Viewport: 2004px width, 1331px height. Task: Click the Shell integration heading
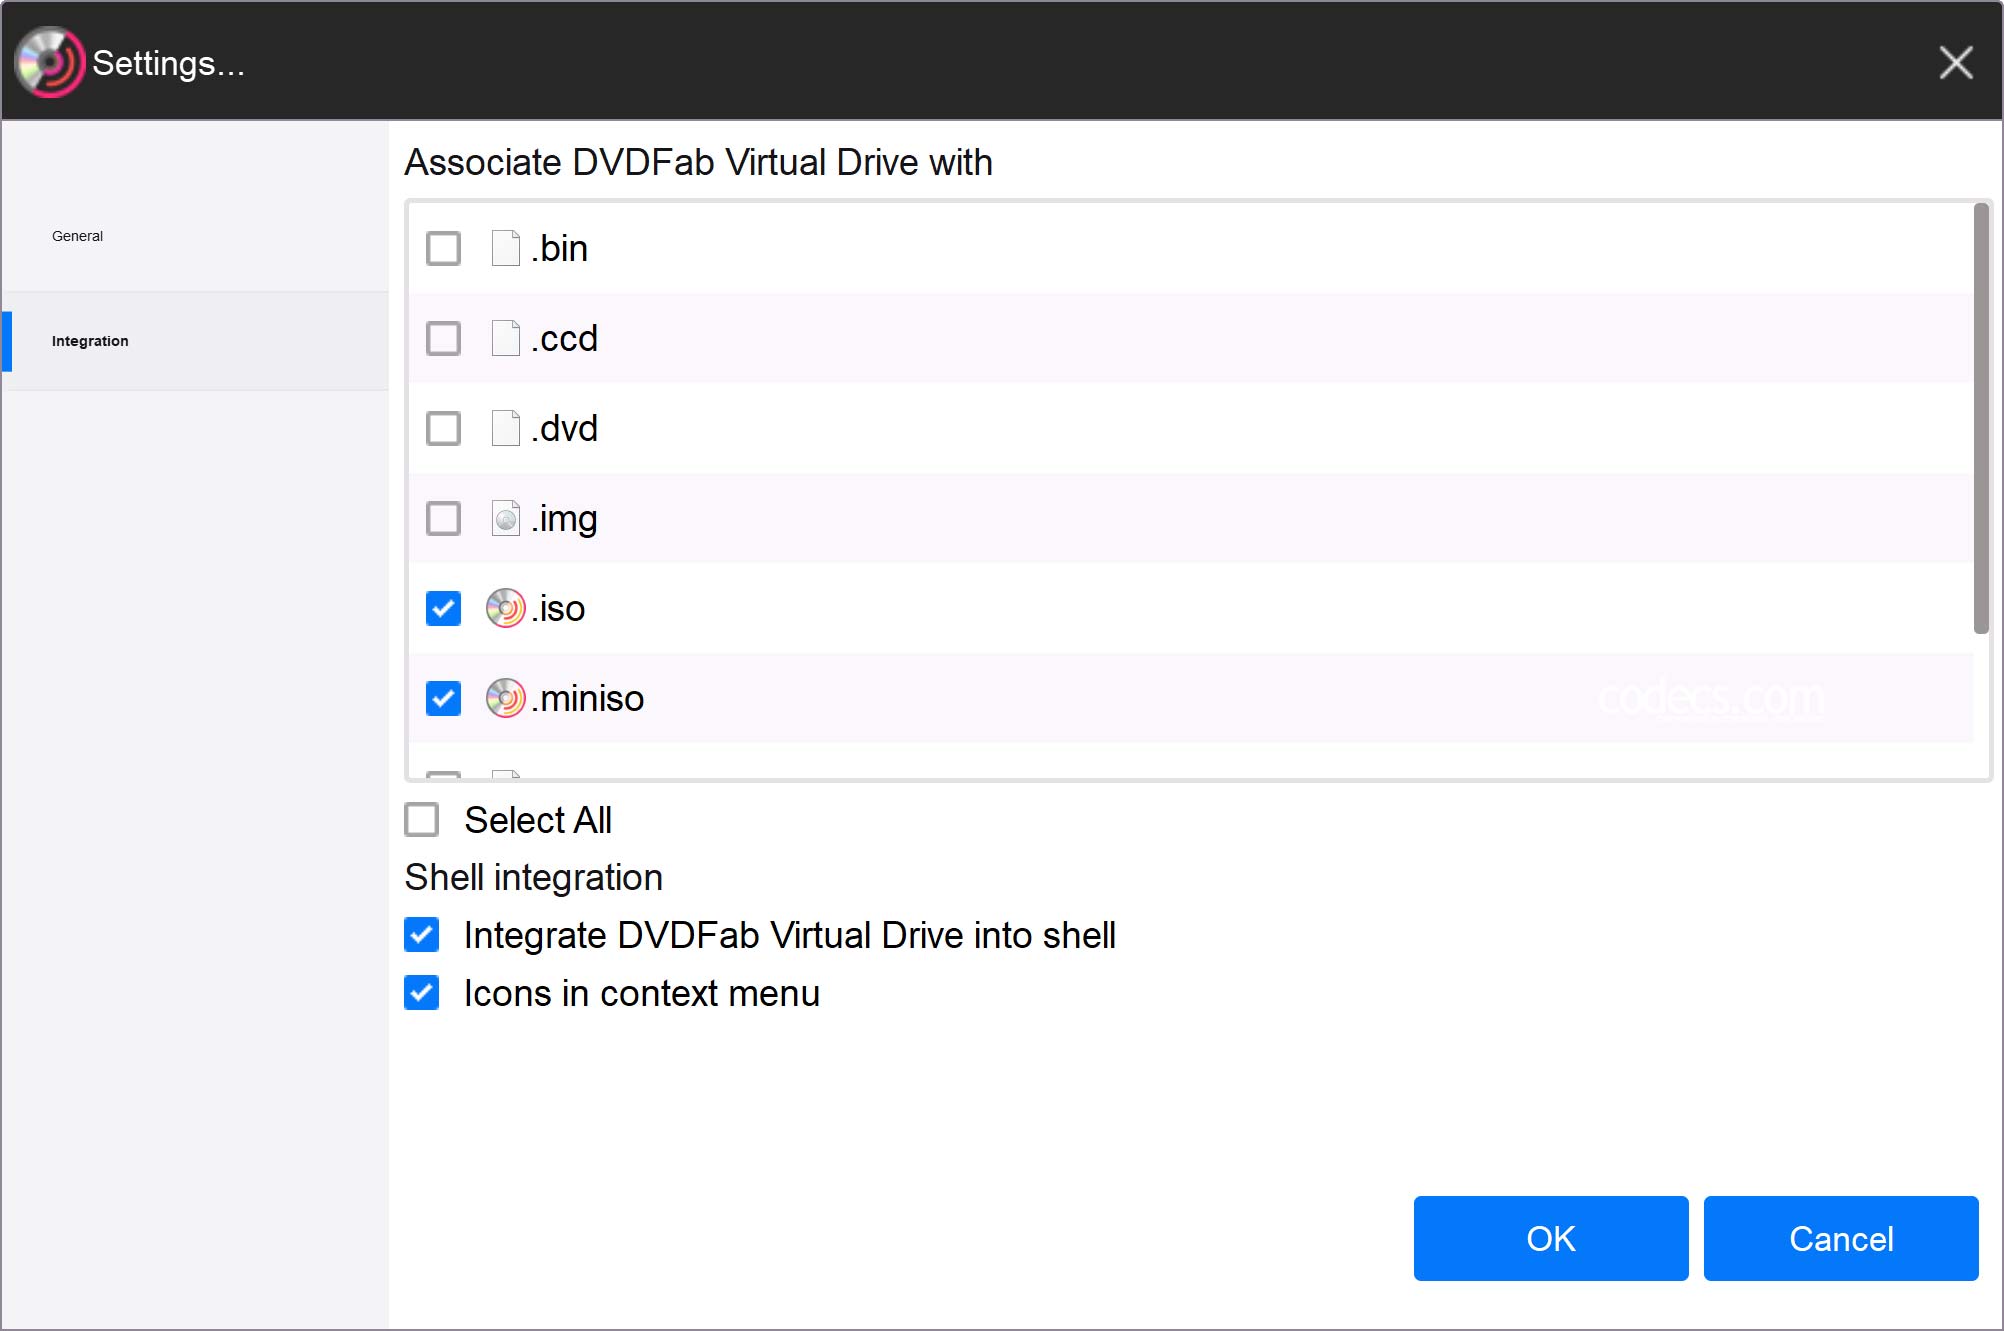tap(534, 877)
